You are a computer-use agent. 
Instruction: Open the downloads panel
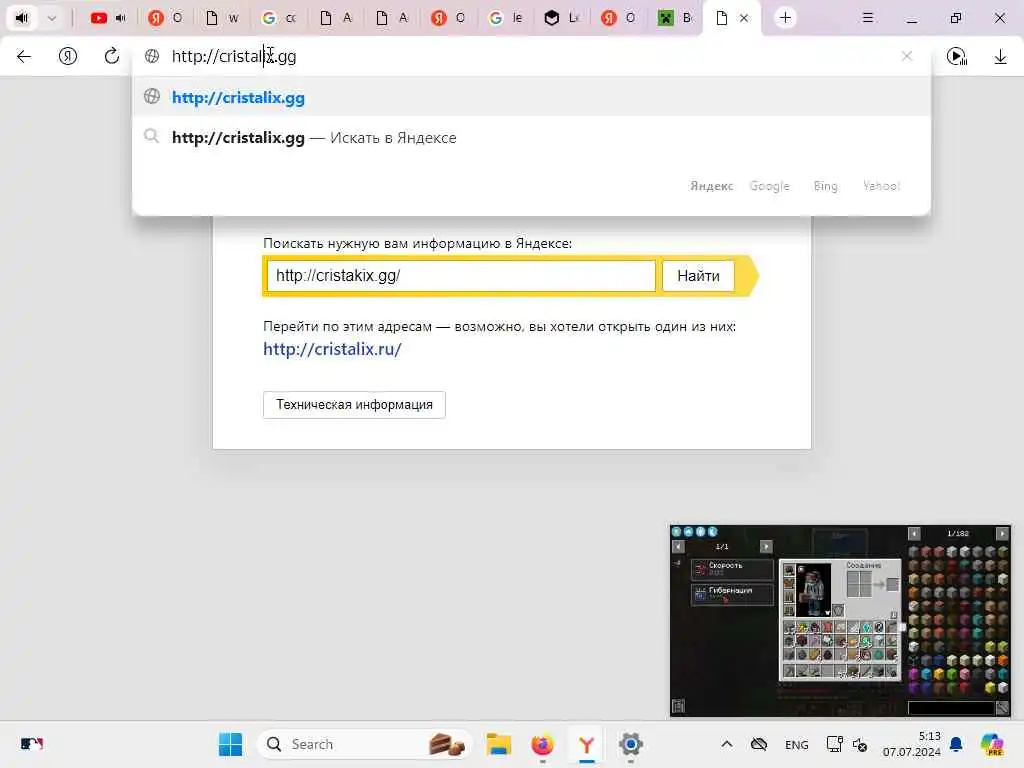click(x=1000, y=57)
